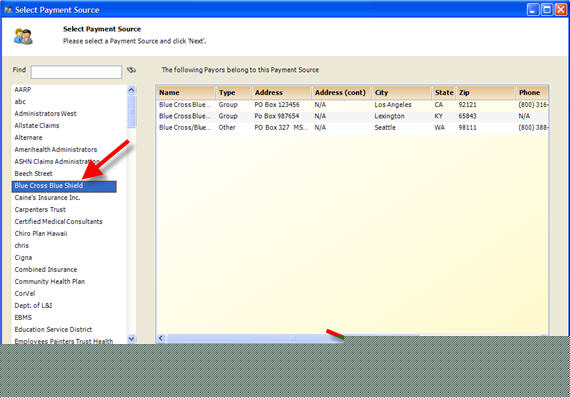
Task: Click the PO Box 123456 address cell
Action: [x=277, y=105]
